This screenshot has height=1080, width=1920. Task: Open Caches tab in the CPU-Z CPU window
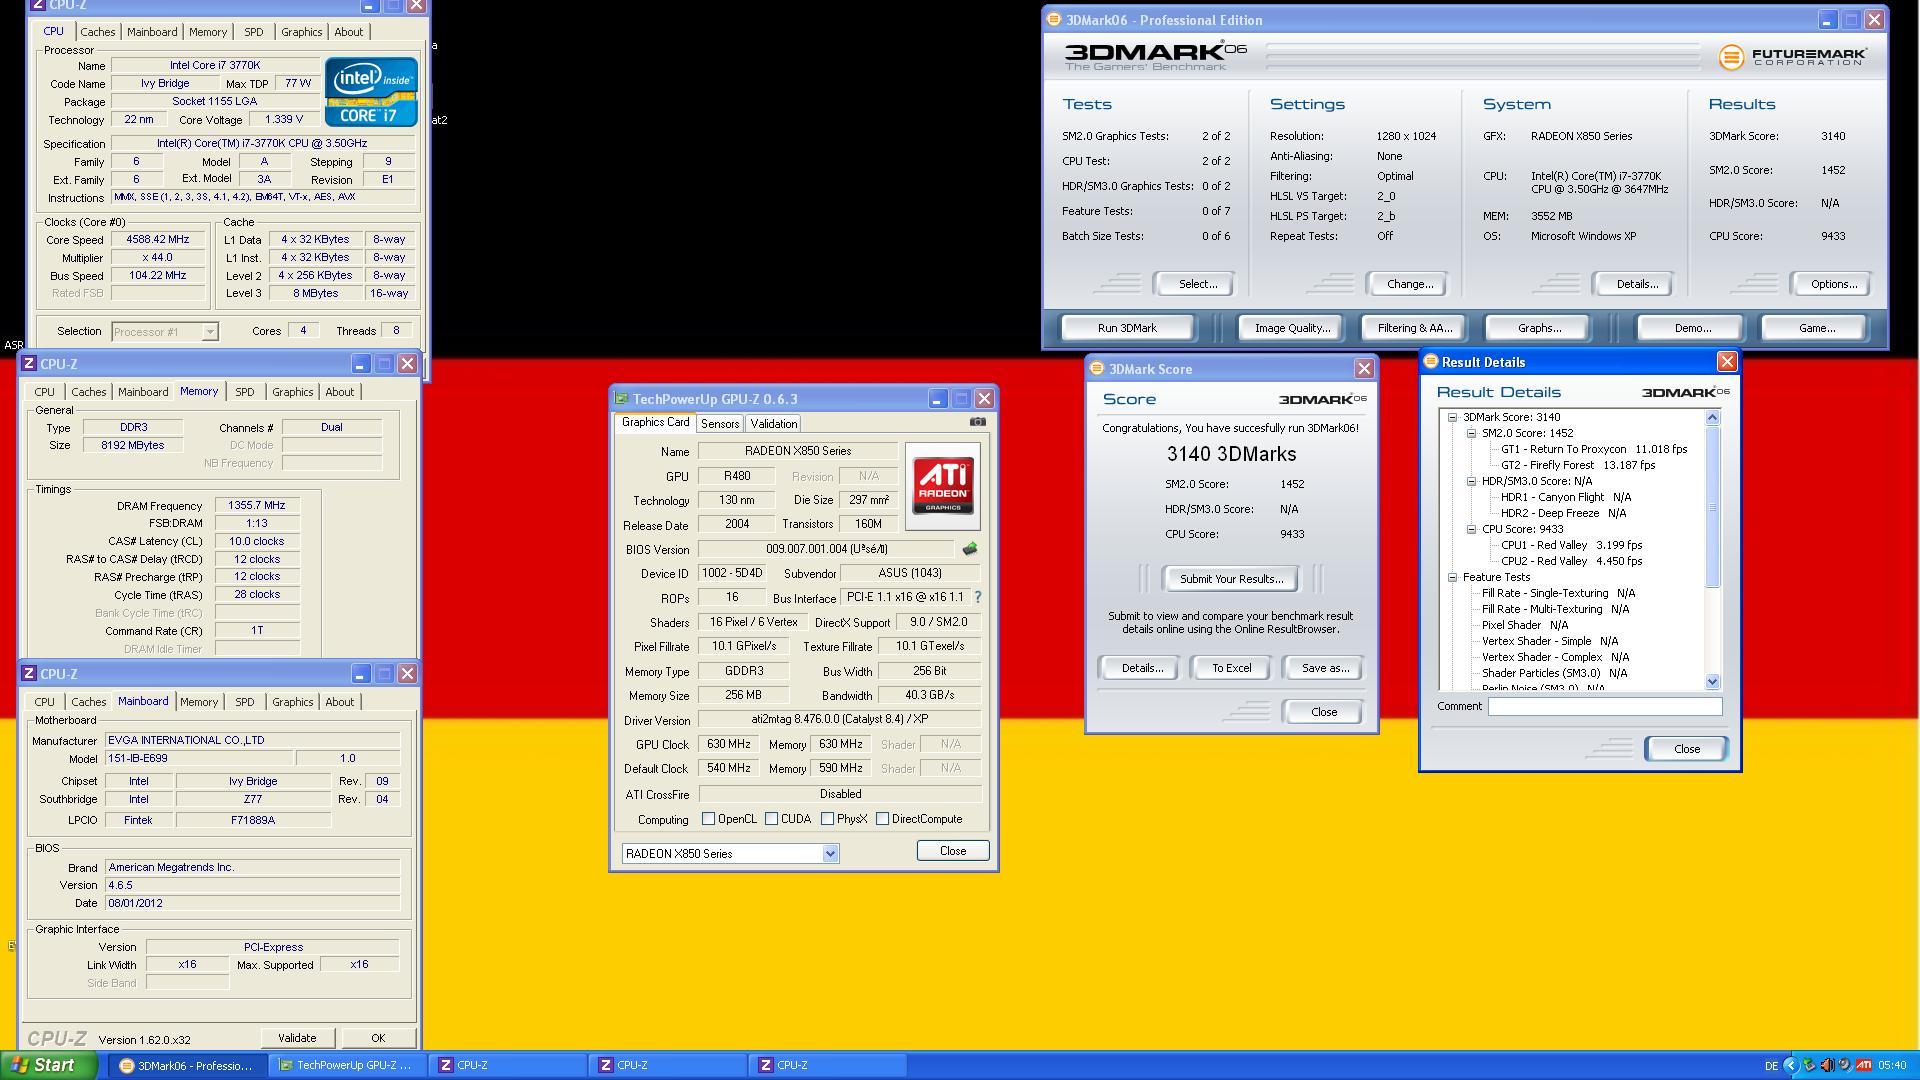[98, 32]
